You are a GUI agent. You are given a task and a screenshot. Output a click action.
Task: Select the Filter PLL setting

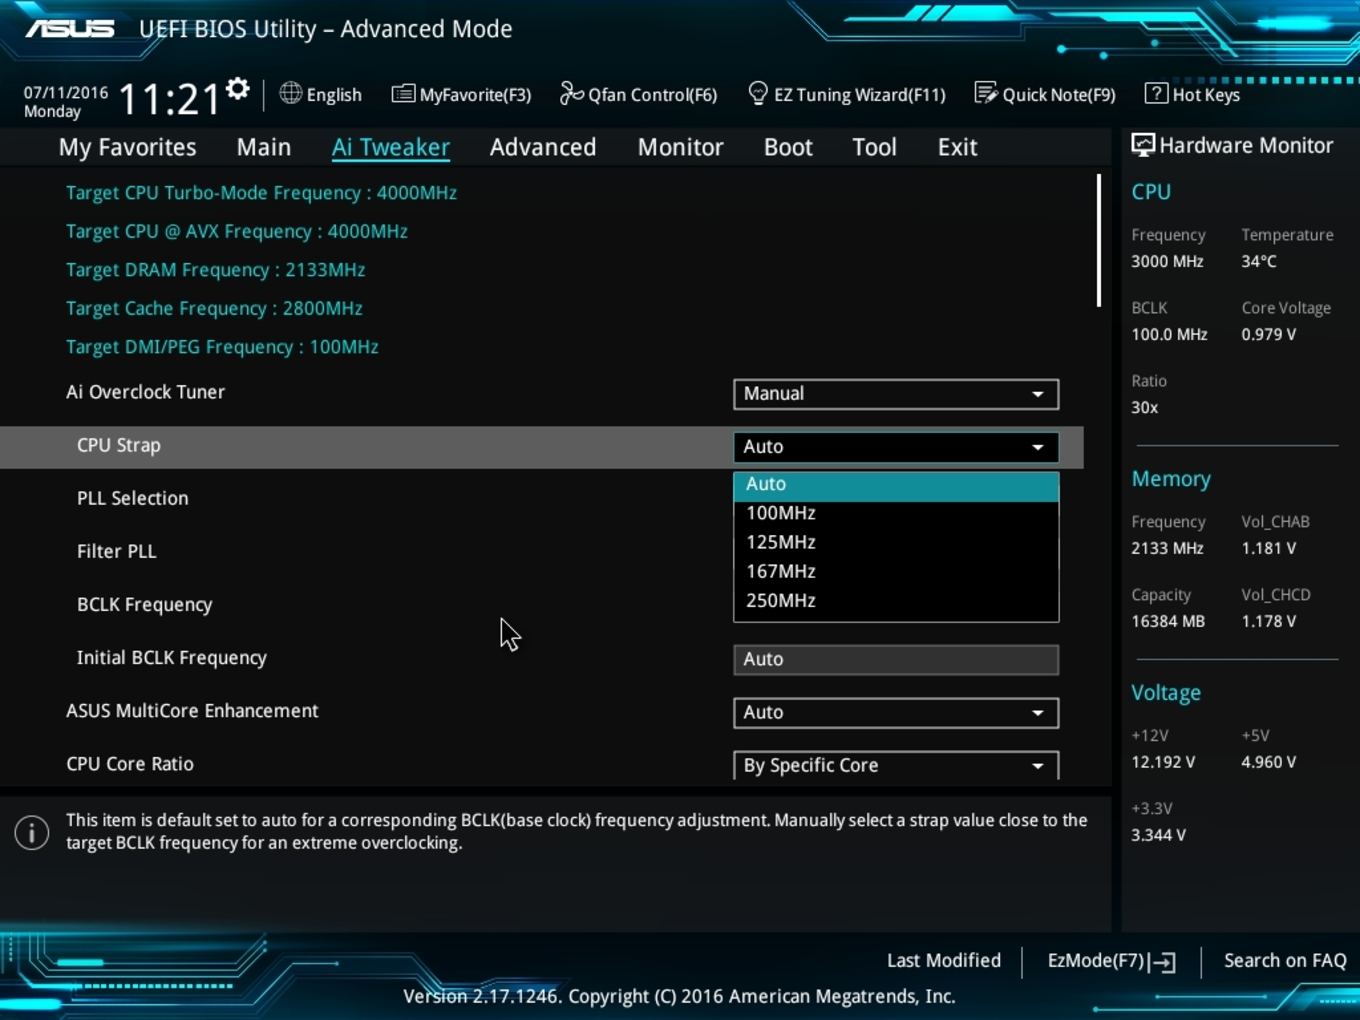[x=116, y=551]
